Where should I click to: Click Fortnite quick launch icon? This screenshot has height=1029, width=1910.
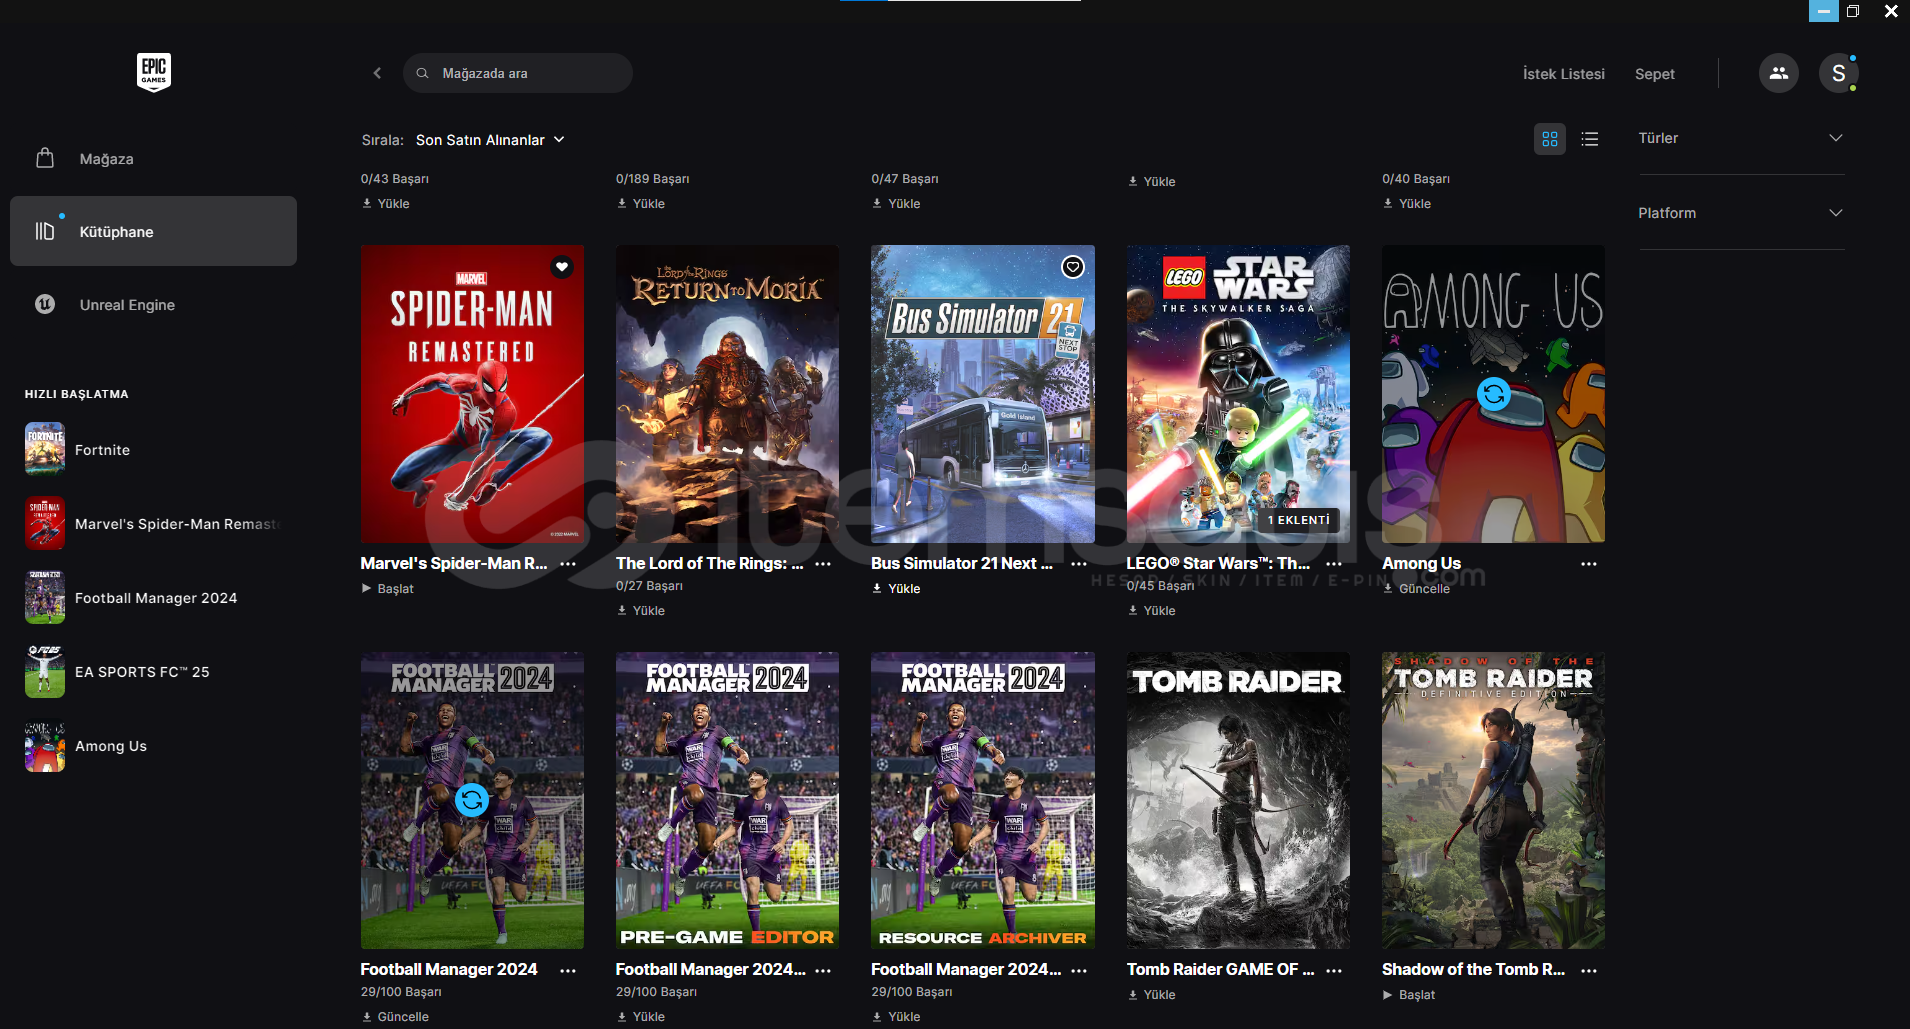click(x=45, y=449)
